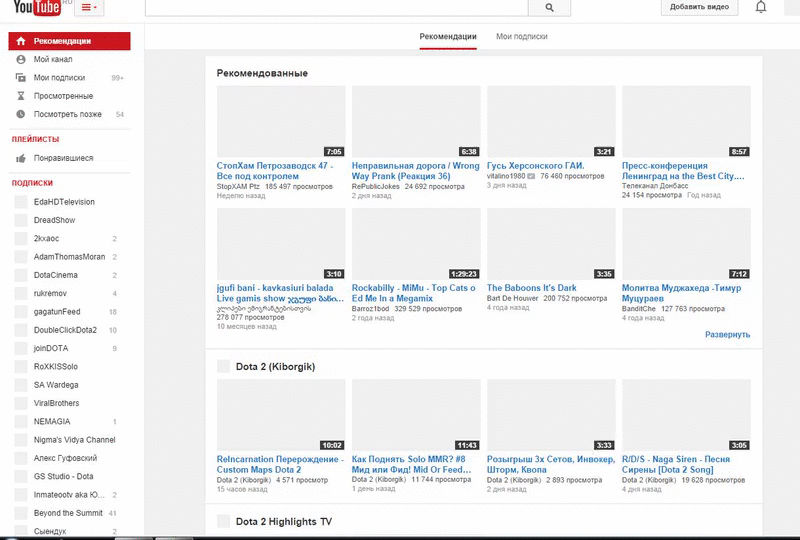Open Розыгрыш 3х Сетов video title

pos(551,465)
